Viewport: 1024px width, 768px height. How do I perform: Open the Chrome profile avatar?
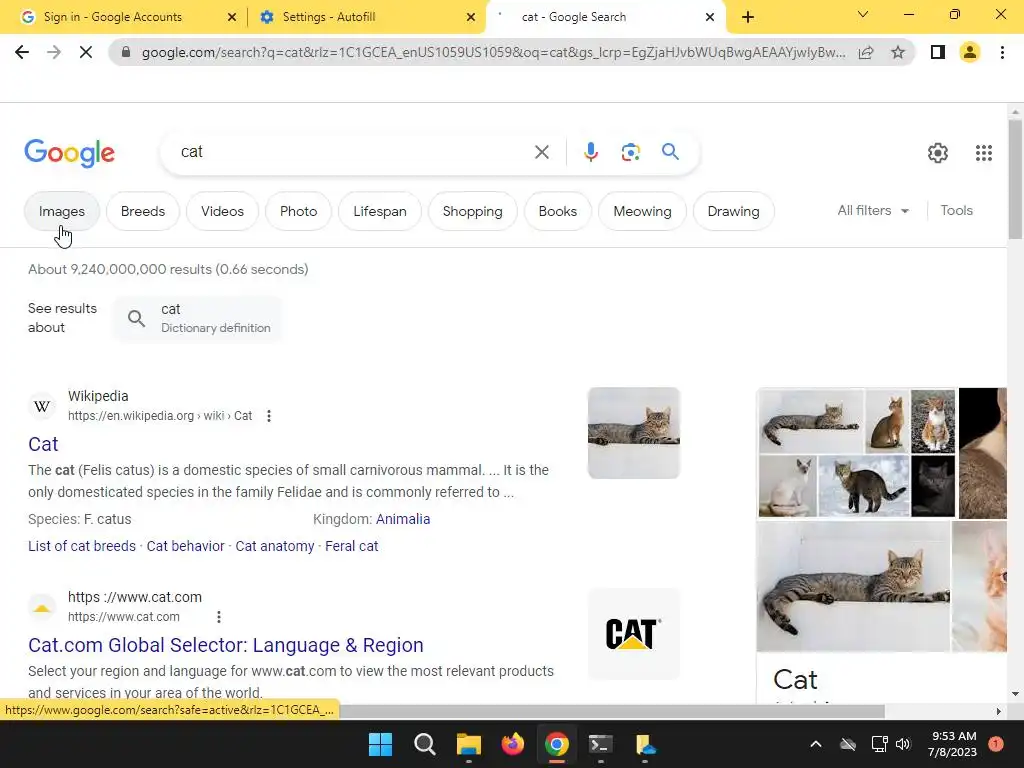(x=970, y=52)
